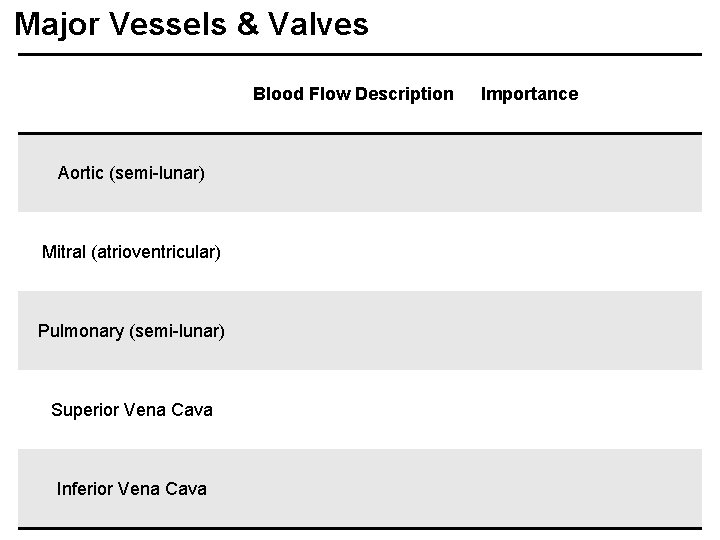Click the table's bottom border line

tap(360, 528)
